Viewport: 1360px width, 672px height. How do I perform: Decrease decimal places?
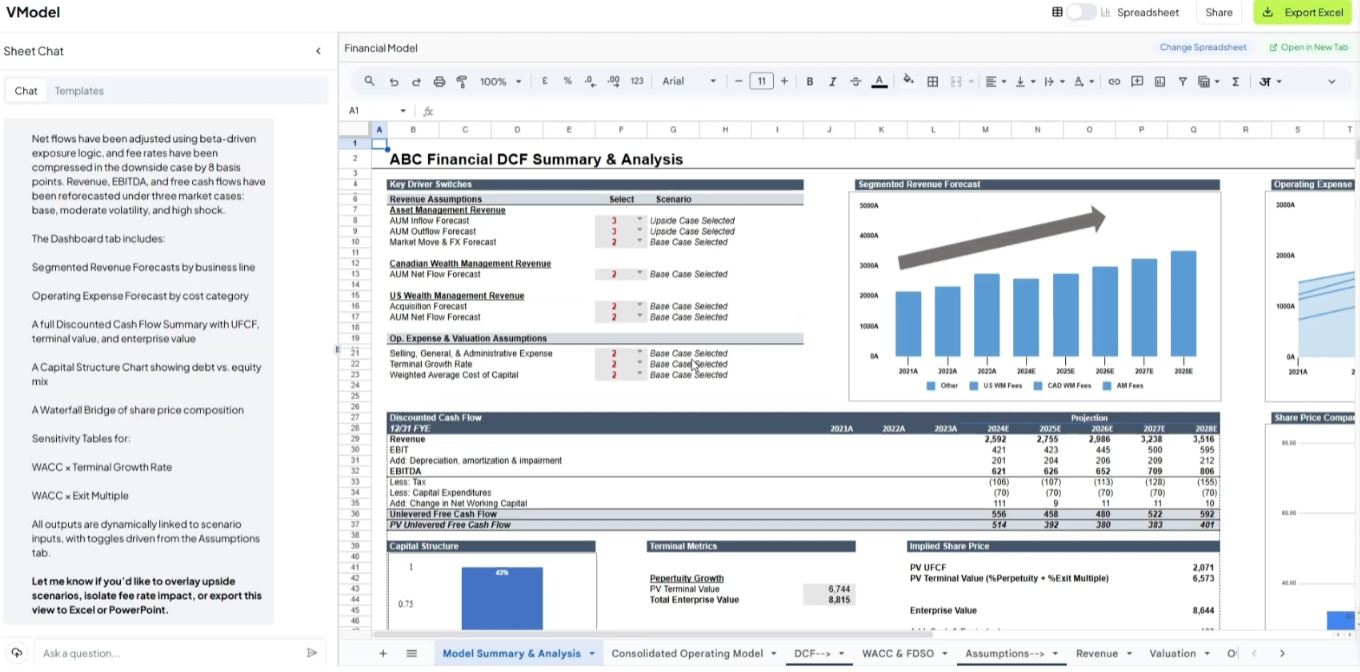(590, 82)
